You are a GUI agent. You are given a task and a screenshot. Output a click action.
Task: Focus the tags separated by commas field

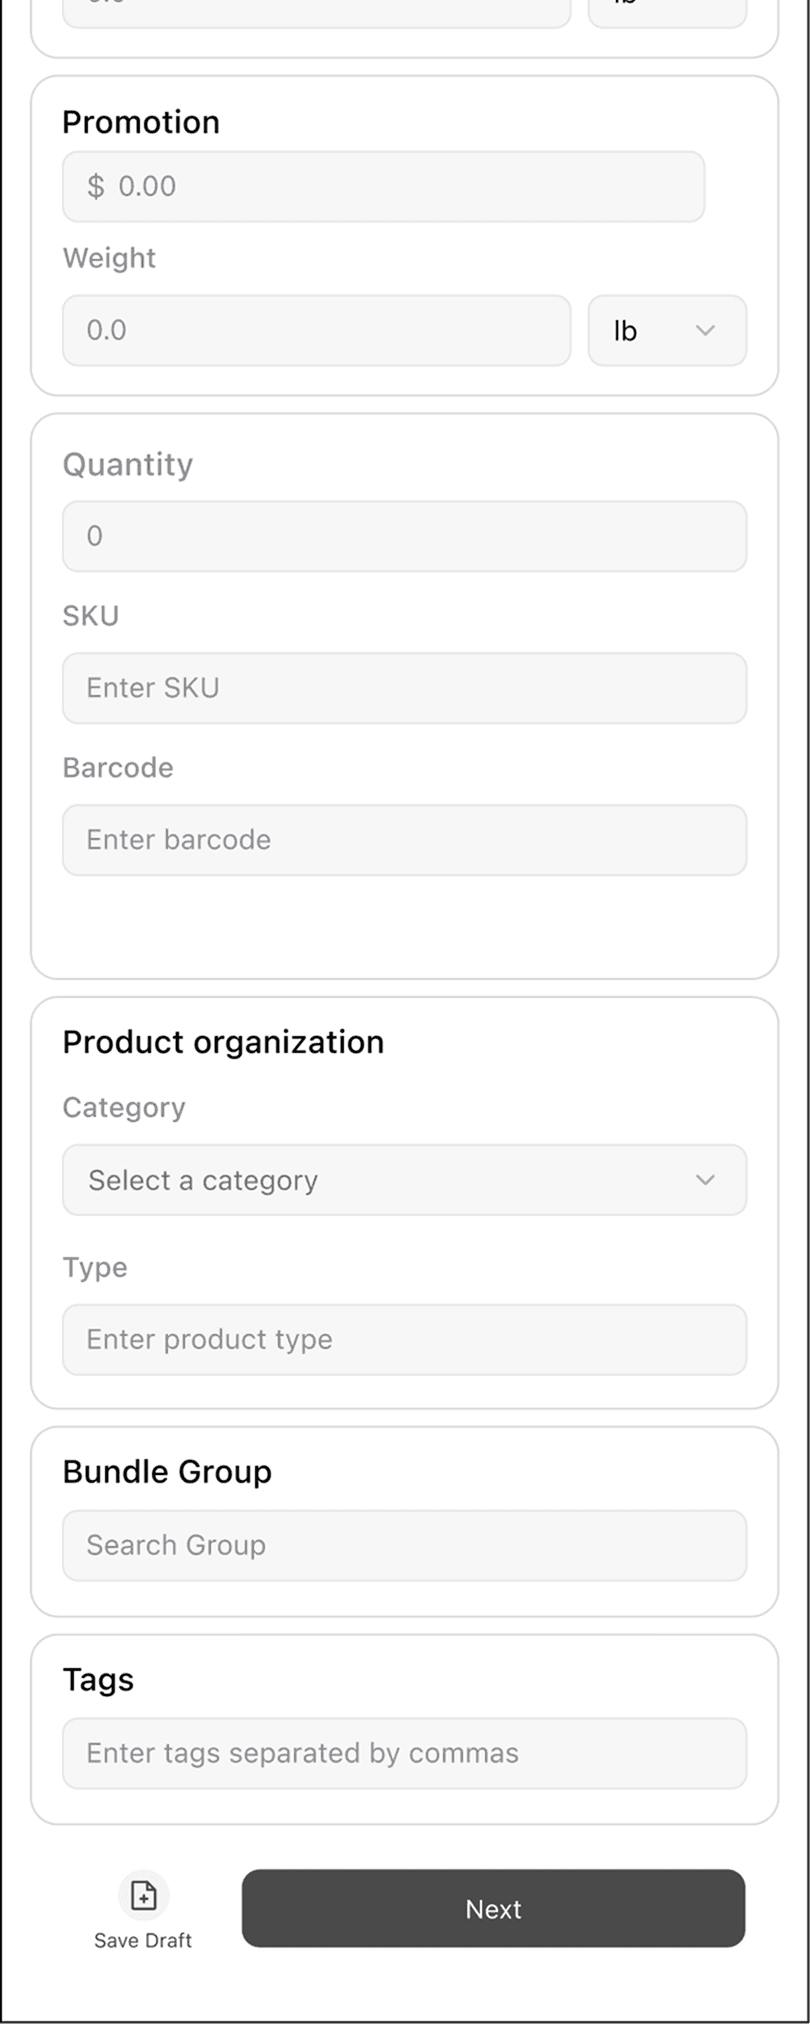click(x=404, y=1753)
